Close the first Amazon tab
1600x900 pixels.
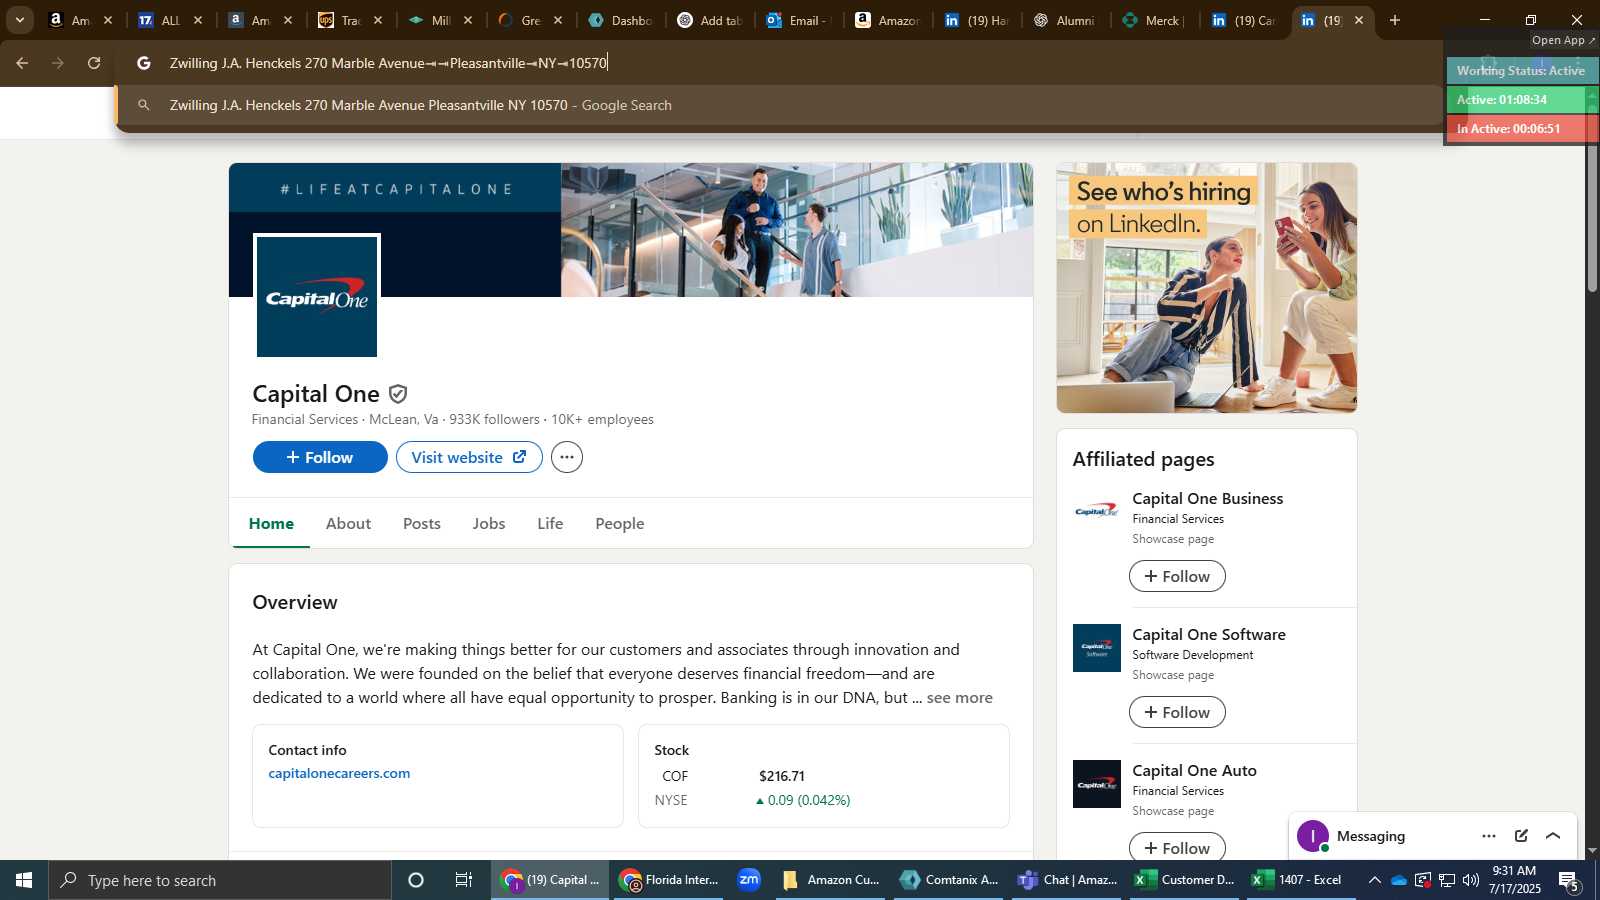pos(108,20)
